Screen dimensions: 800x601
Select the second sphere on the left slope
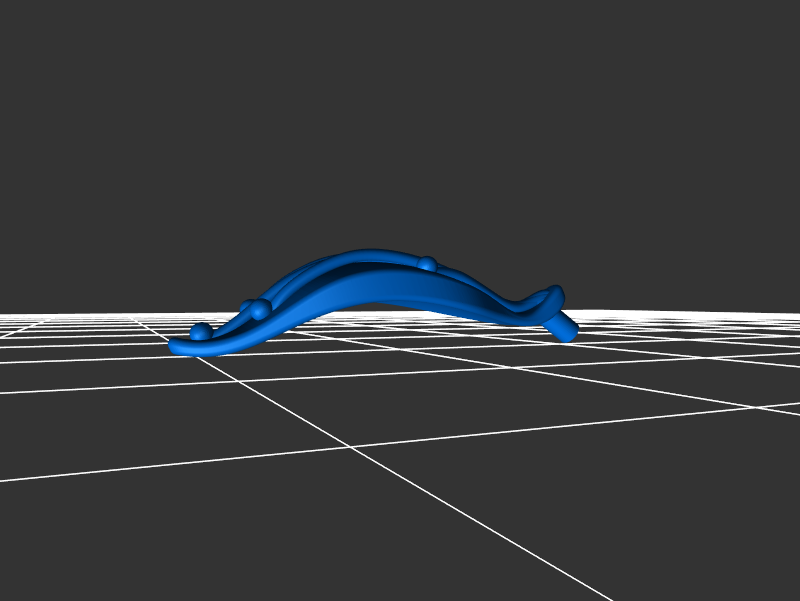point(260,308)
